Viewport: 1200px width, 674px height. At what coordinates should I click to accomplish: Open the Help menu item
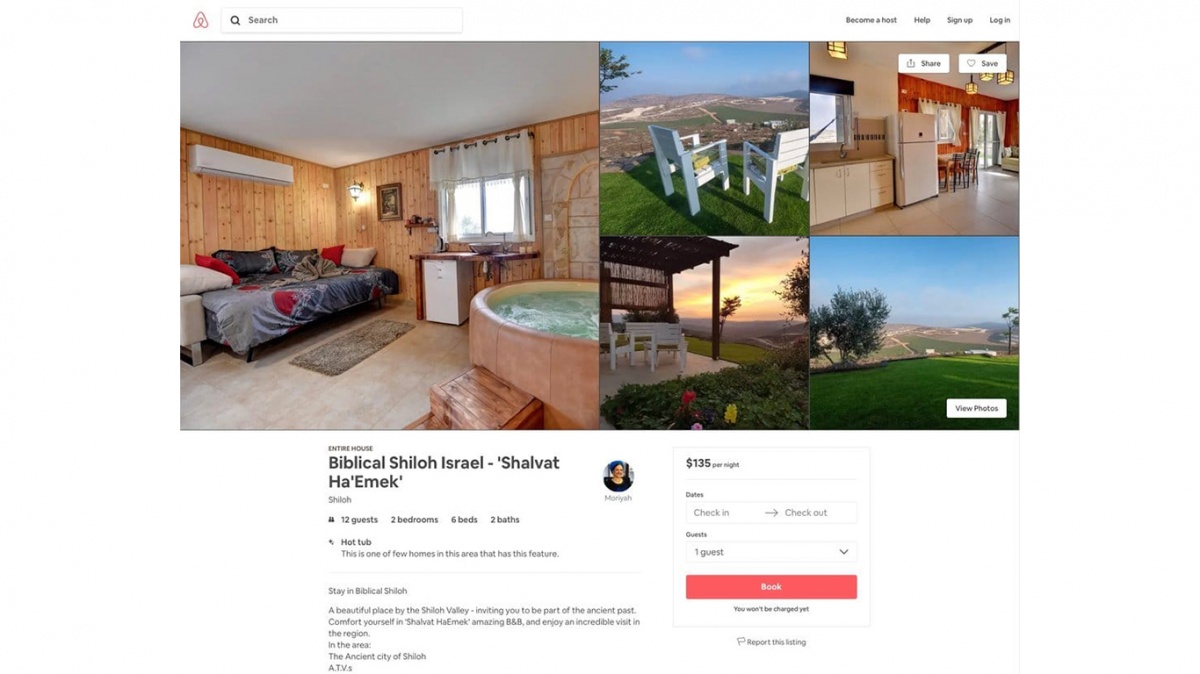pos(922,20)
